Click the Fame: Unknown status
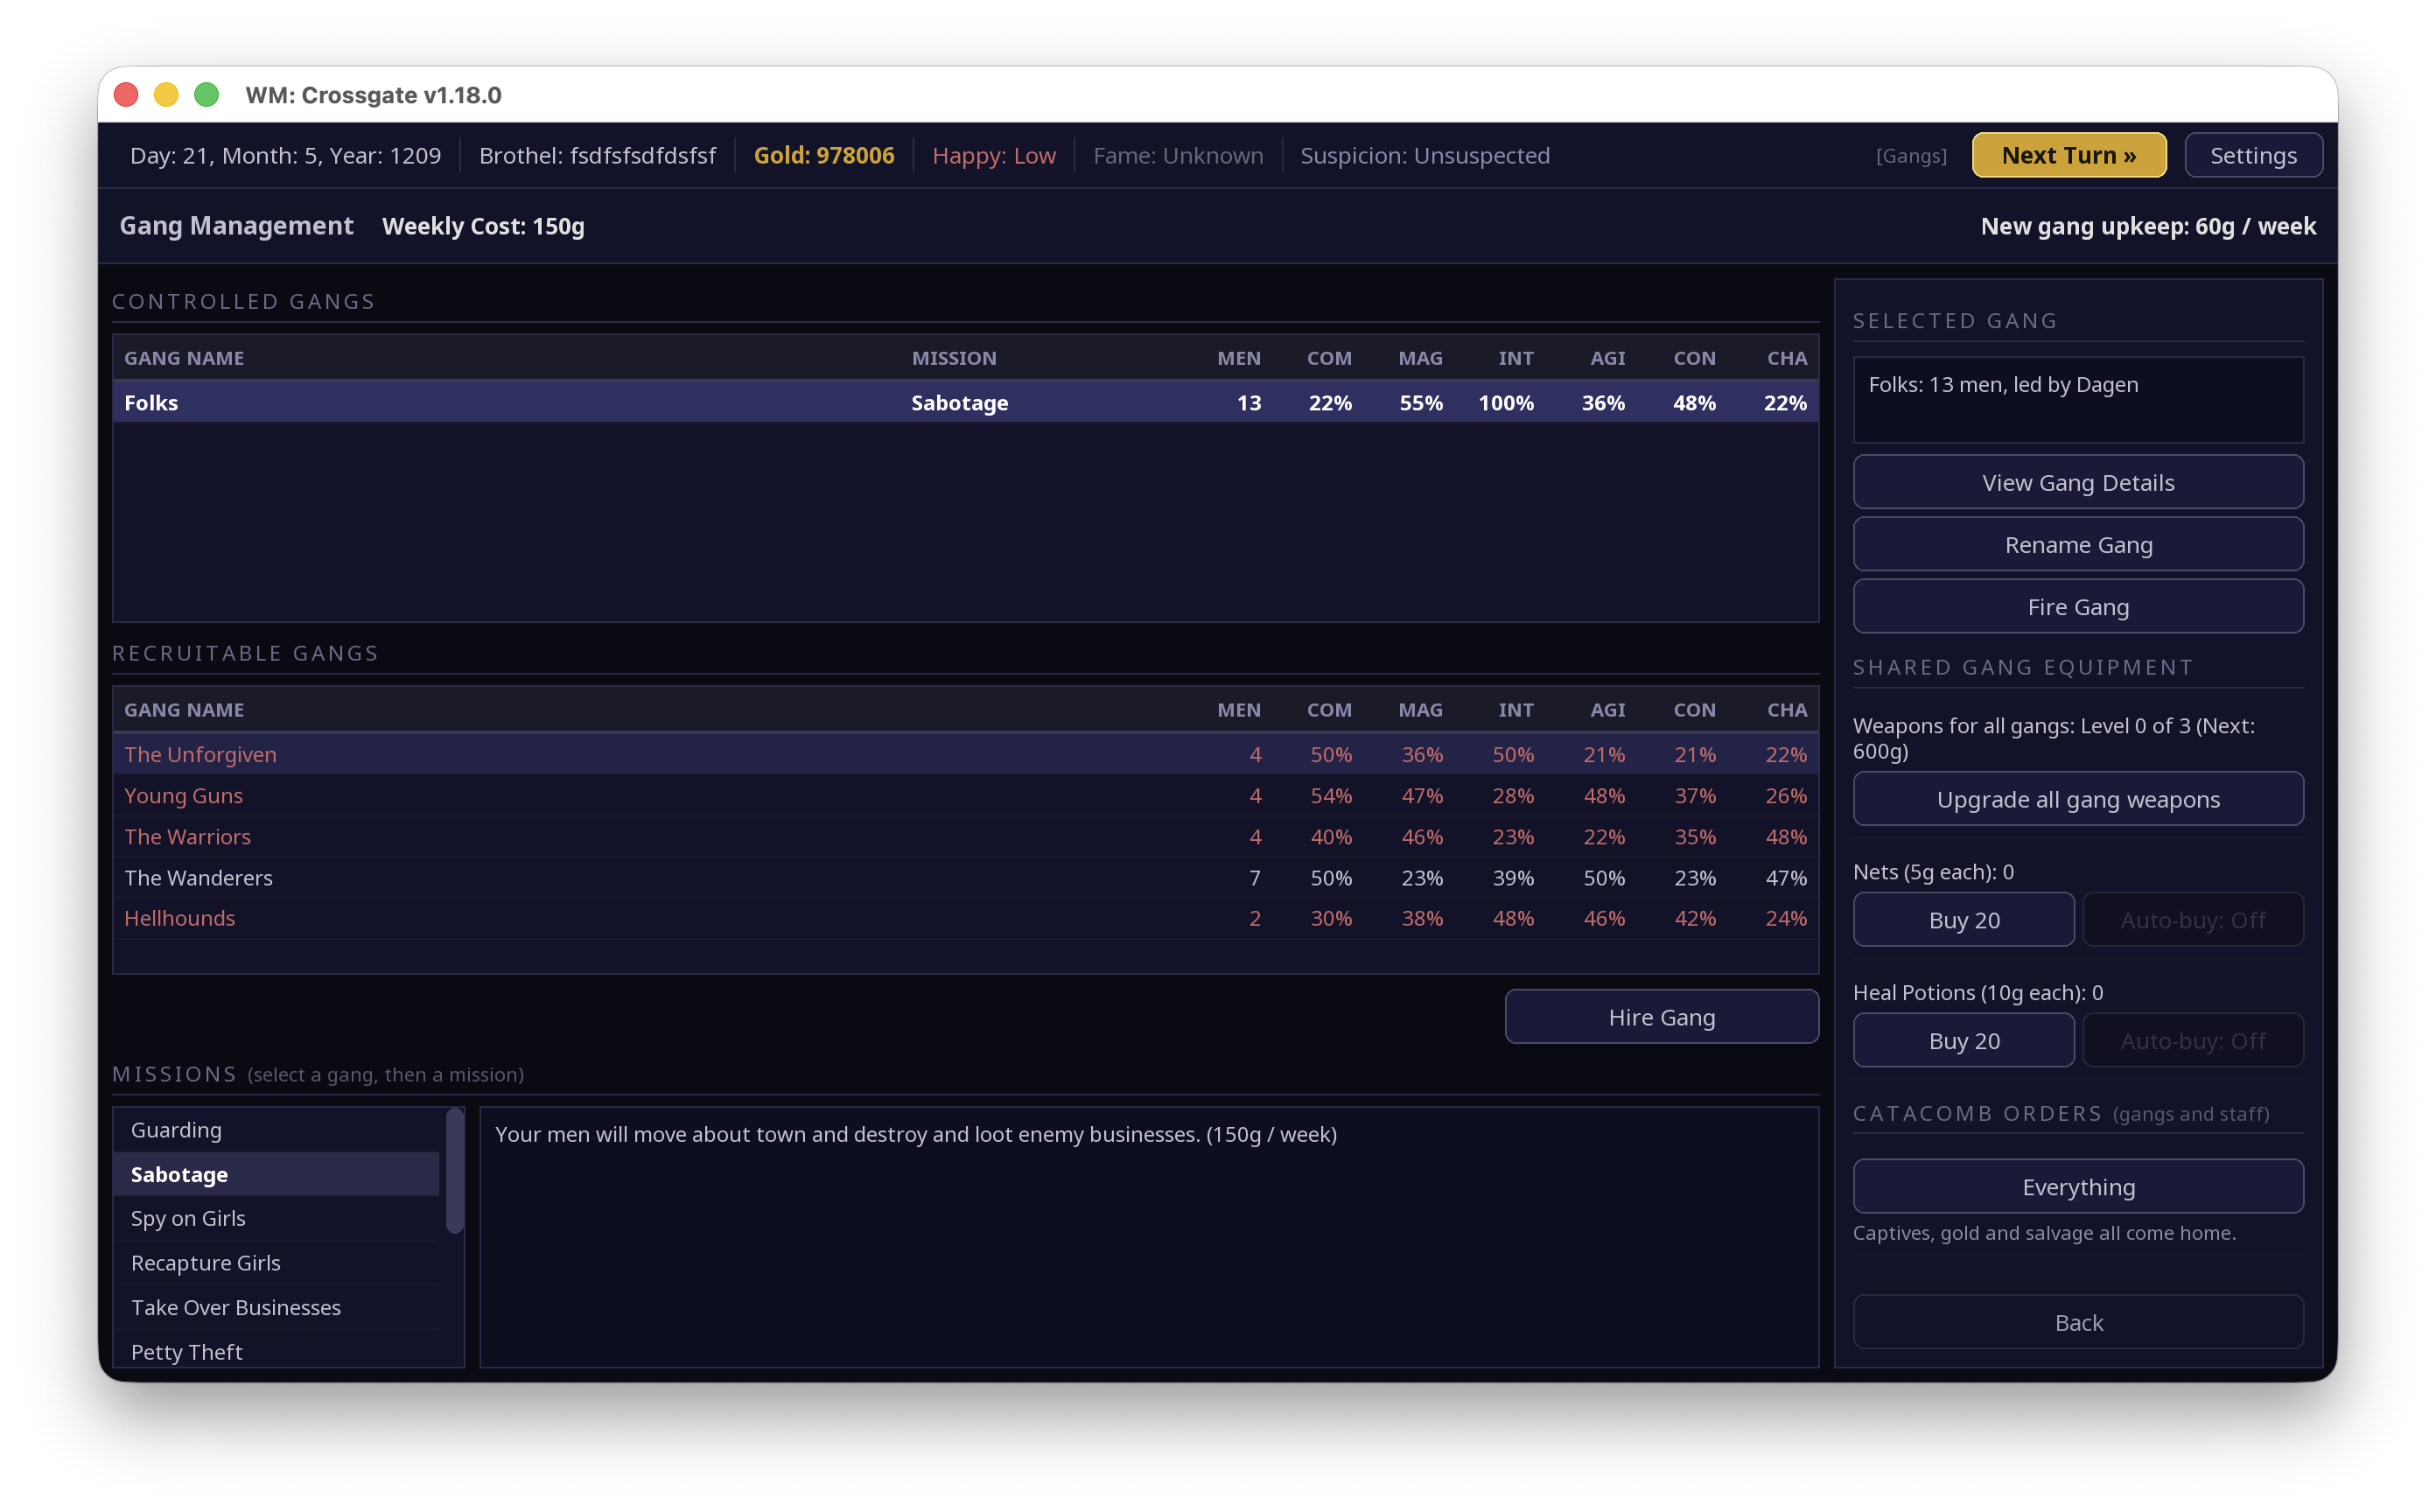 pyautogui.click(x=1178, y=155)
